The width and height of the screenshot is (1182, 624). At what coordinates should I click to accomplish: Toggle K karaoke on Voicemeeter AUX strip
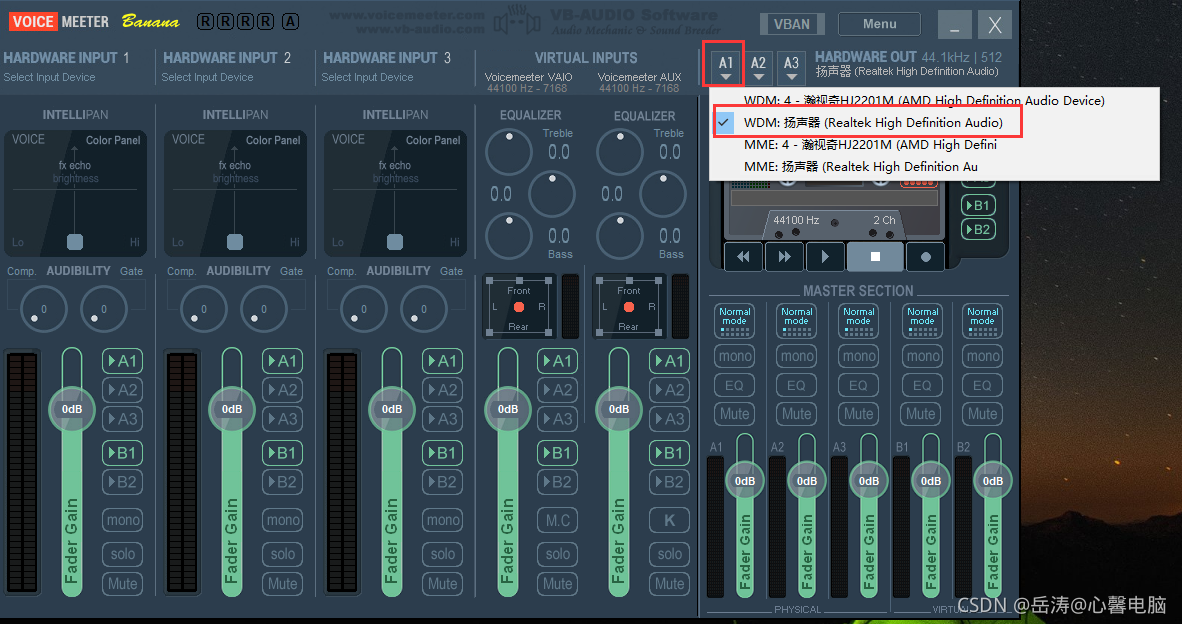tap(669, 520)
